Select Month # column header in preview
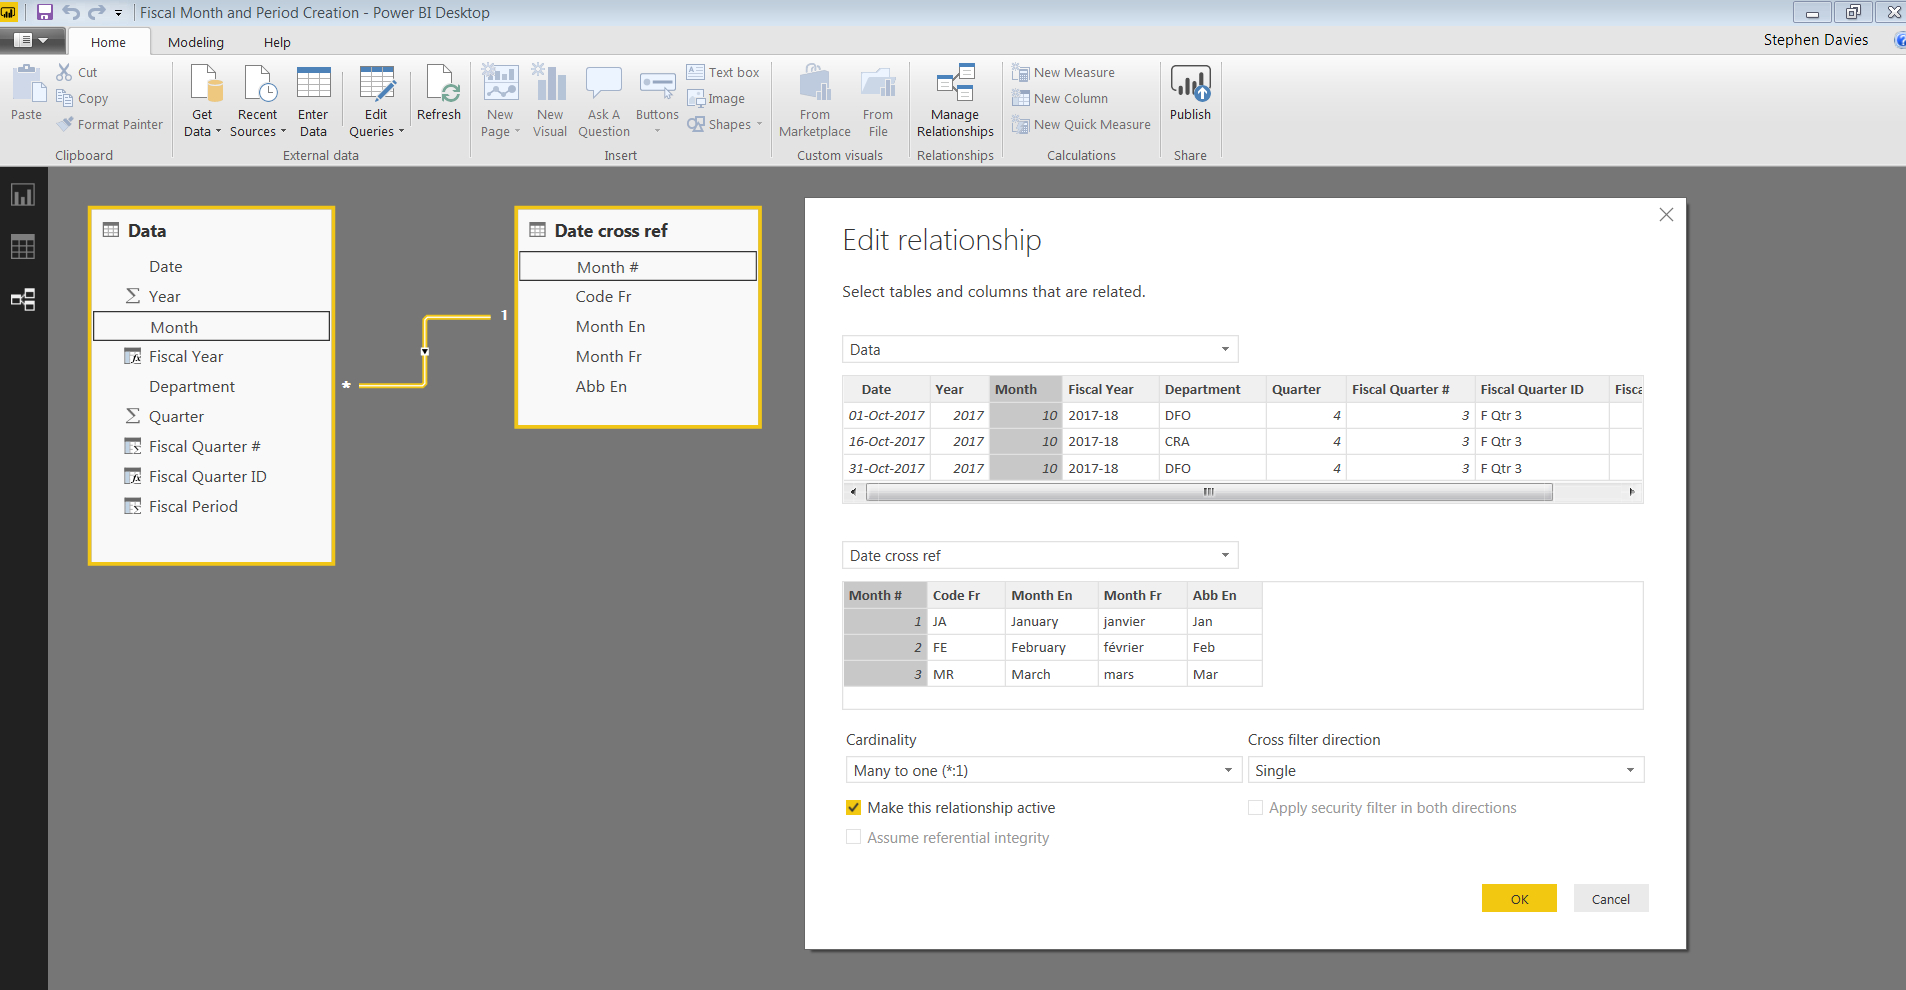The height and width of the screenshot is (990, 1906). 885,595
